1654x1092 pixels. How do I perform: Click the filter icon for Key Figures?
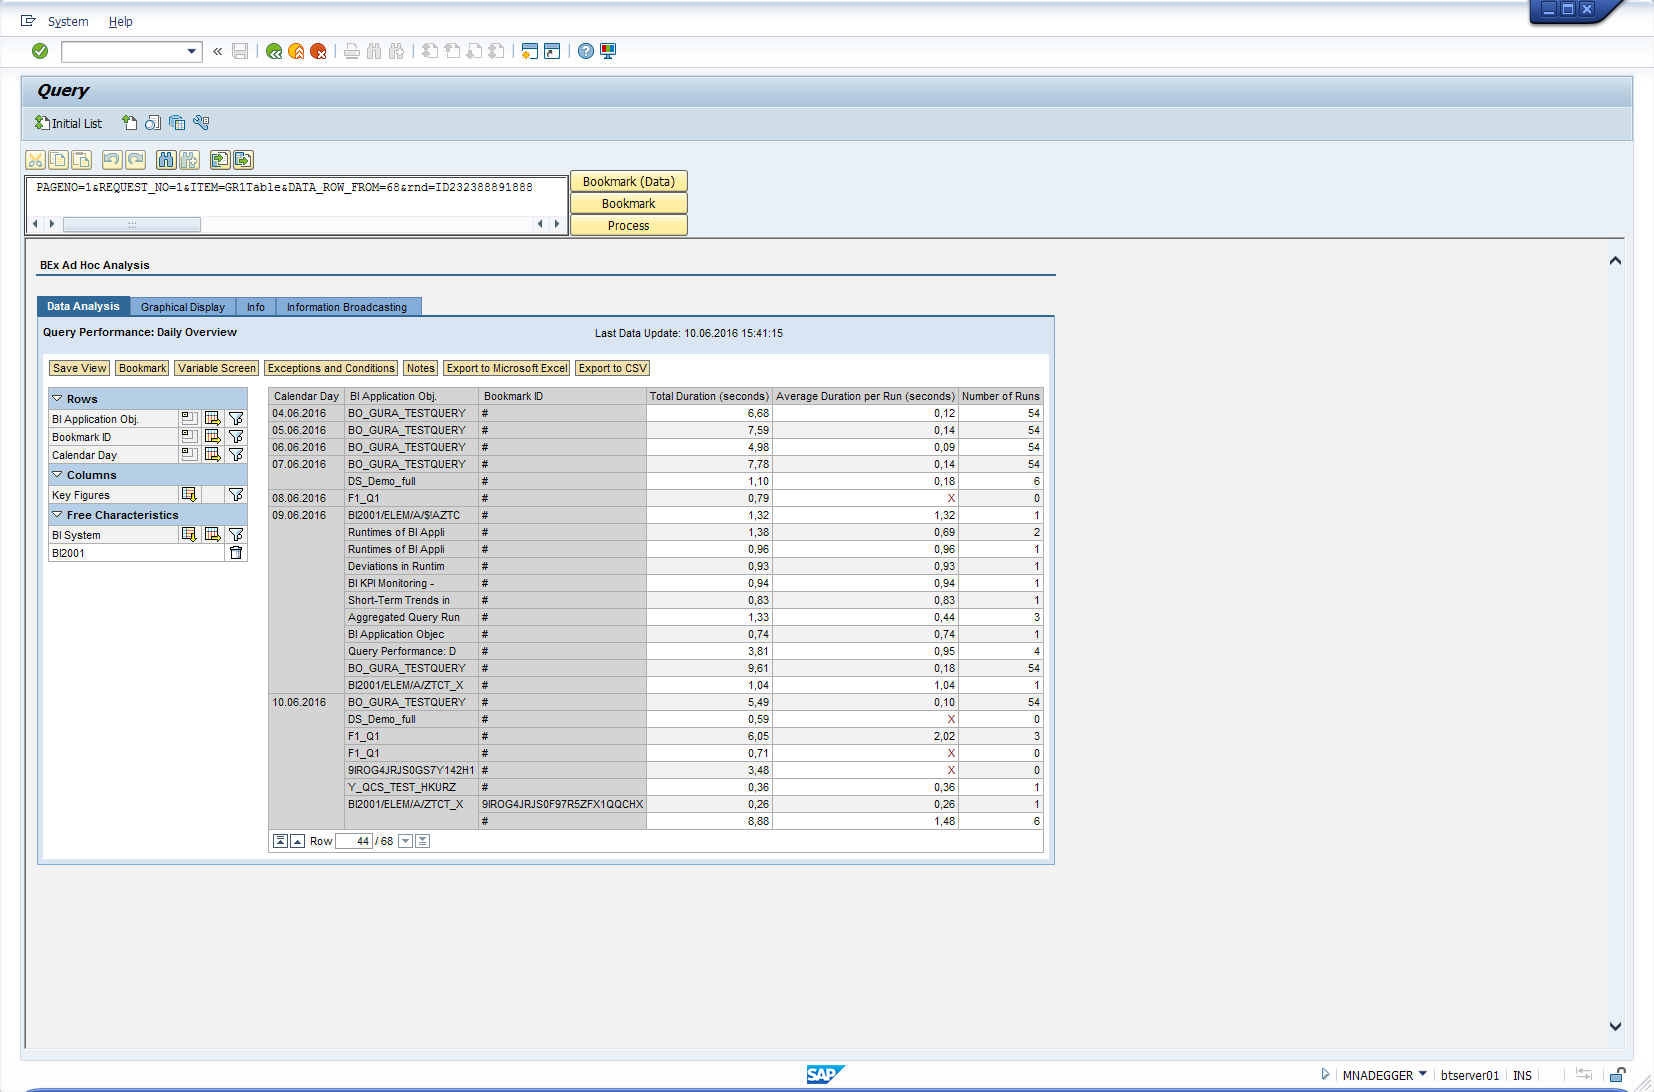point(236,495)
